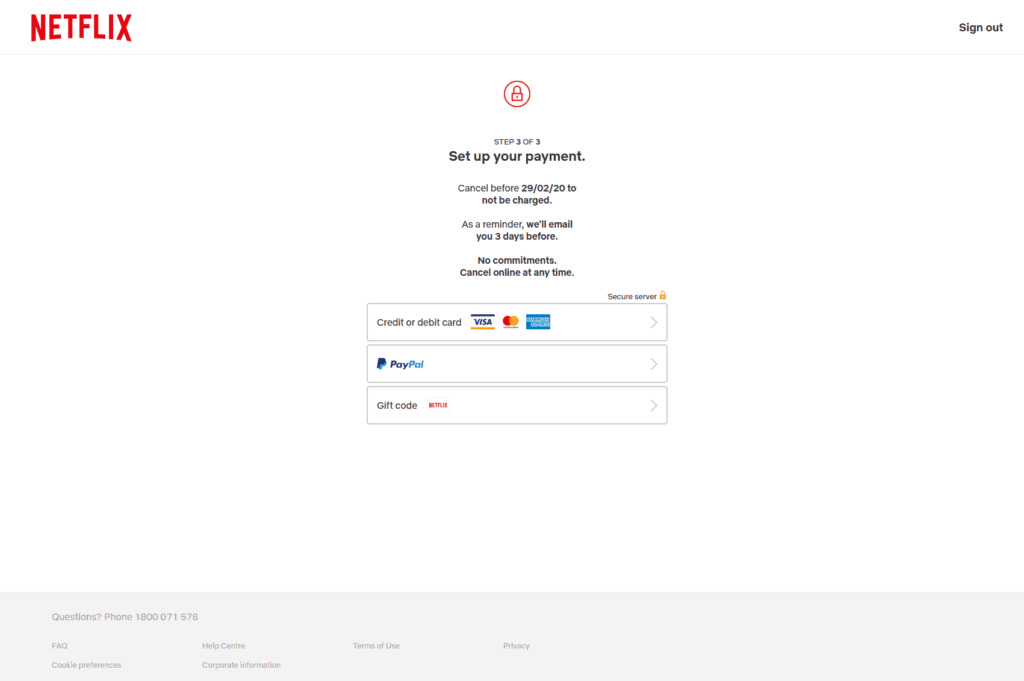
Task: Click the Visa card icon
Action: click(x=483, y=322)
